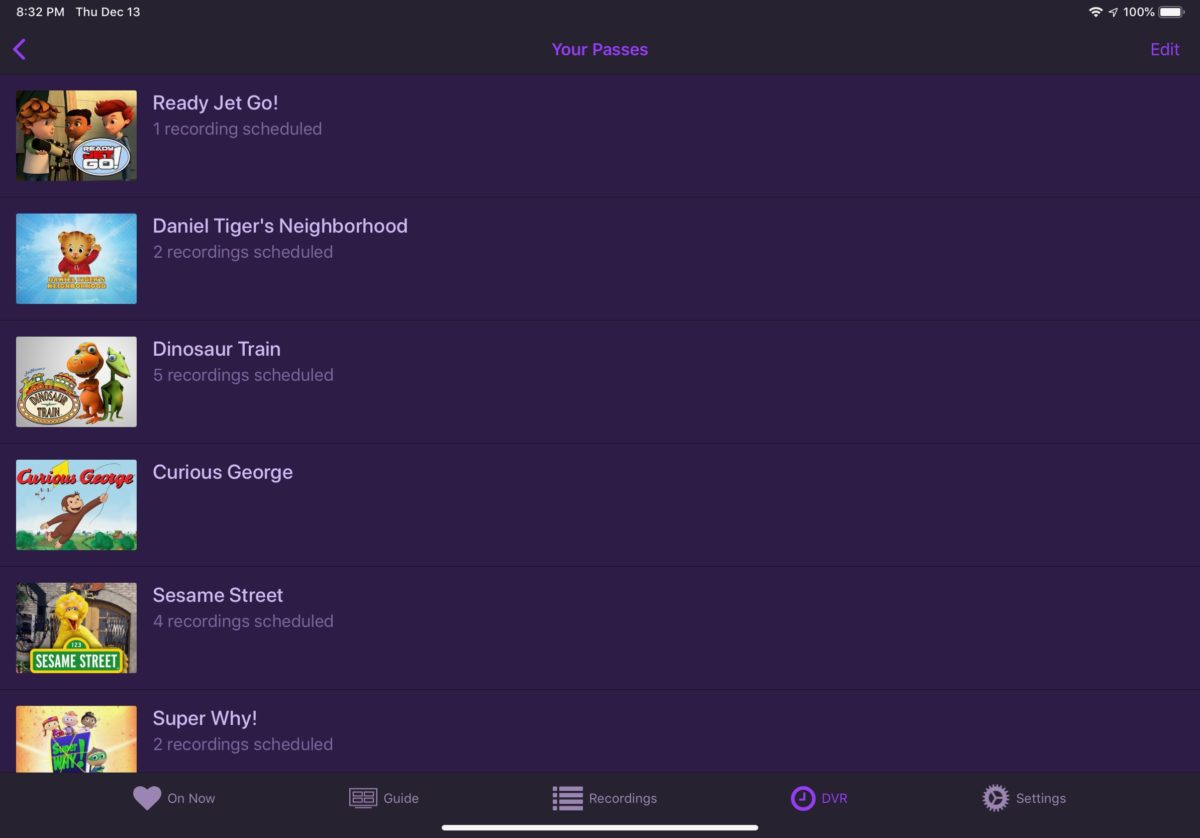Open the Sesame Street thumbnail
1200x838 pixels.
[x=76, y=628]
